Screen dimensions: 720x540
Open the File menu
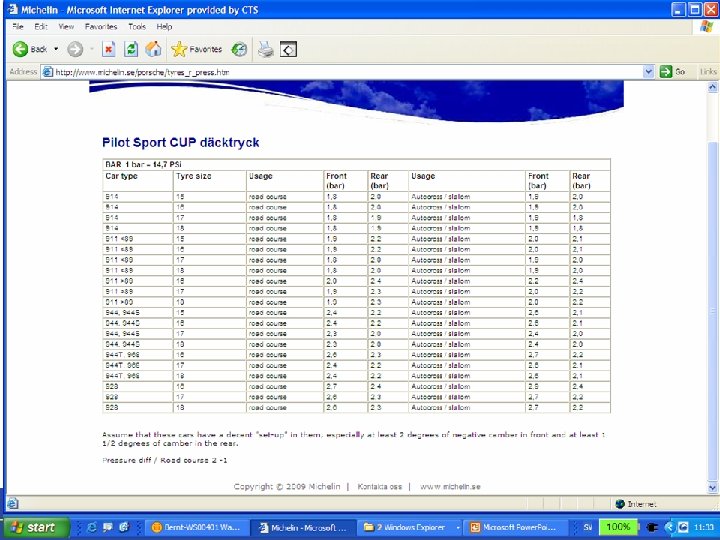tap(17, 27)
